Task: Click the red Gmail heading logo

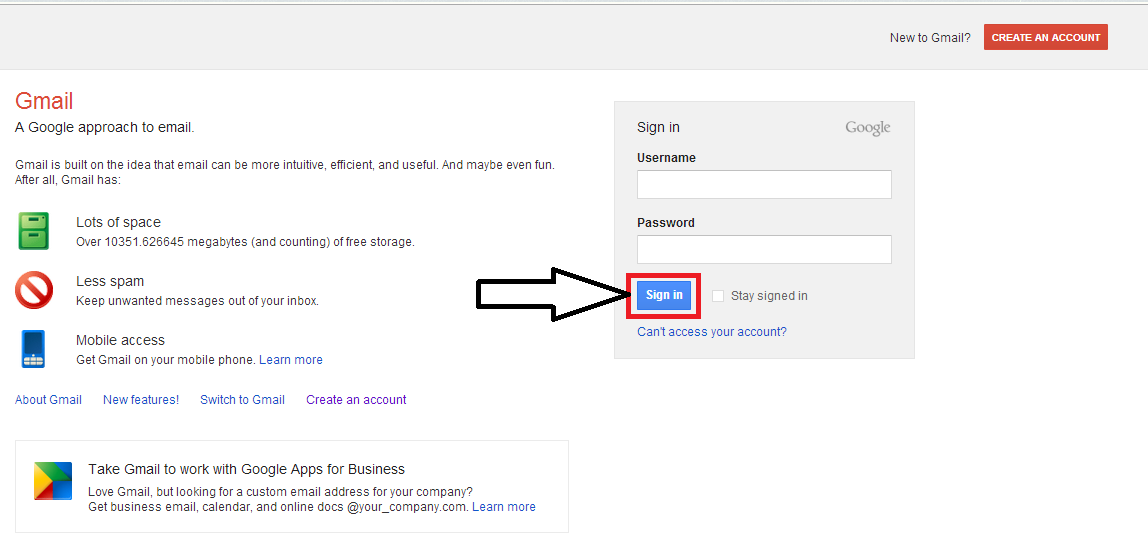Action: click(44, 101)
